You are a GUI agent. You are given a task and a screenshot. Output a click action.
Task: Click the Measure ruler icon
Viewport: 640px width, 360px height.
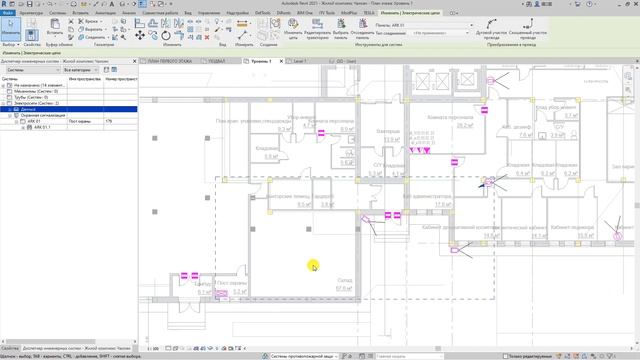click(x=242, y=24)
